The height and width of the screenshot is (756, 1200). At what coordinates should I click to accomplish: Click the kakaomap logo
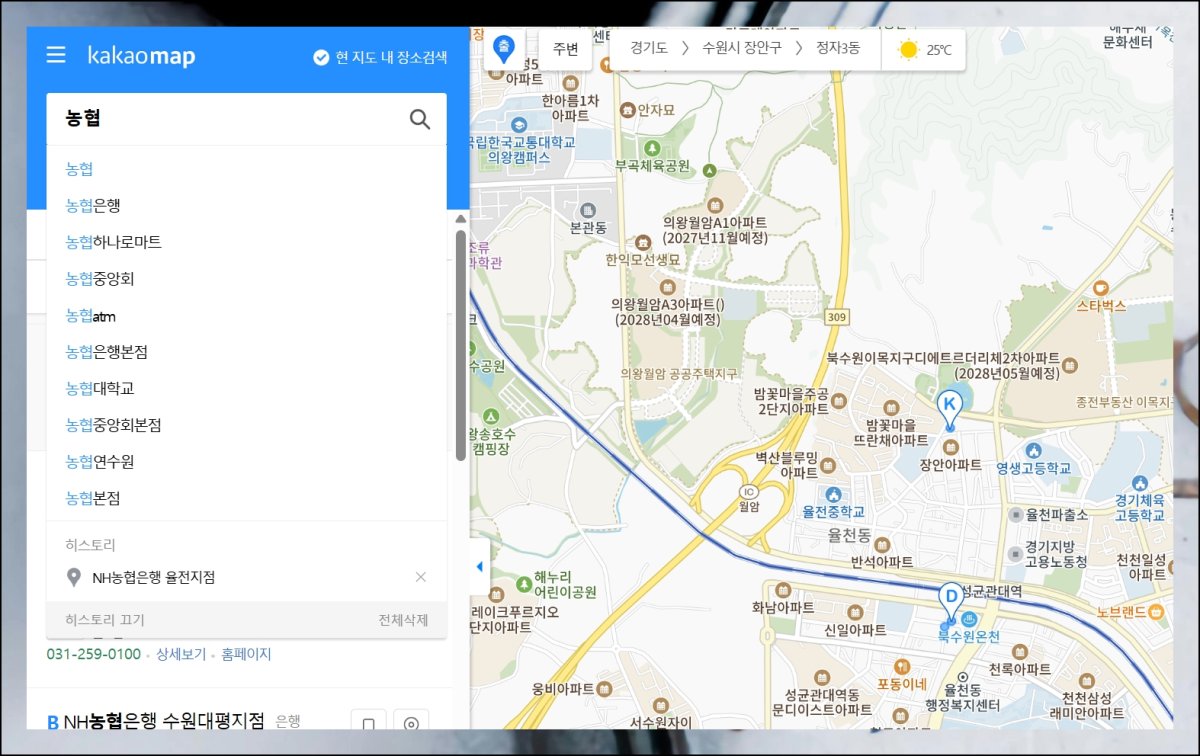[141, 56]
